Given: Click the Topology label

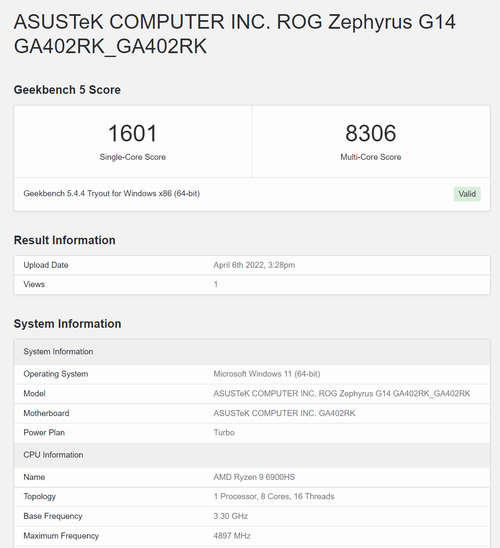Looking at the screenshot, I should [39, 497].
